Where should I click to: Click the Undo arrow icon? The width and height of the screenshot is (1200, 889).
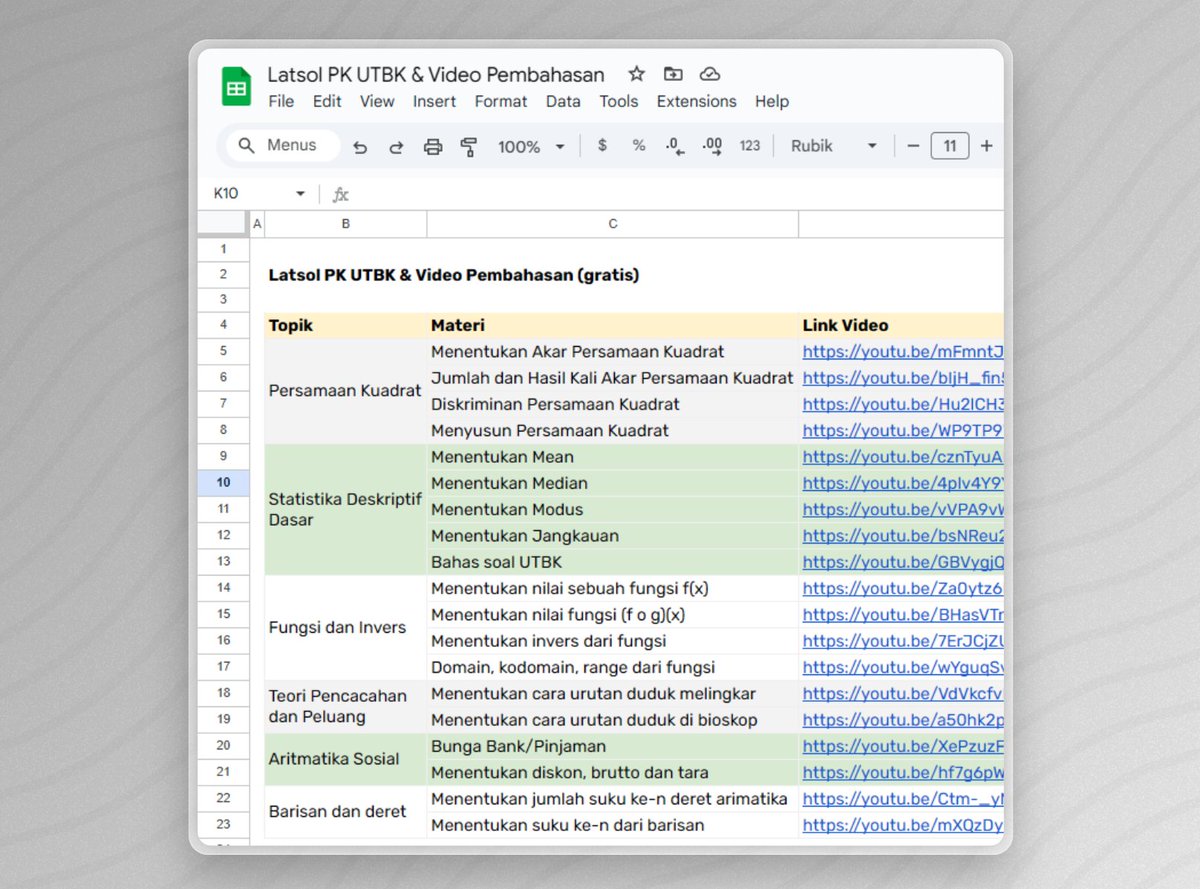(x=360, y=147)
